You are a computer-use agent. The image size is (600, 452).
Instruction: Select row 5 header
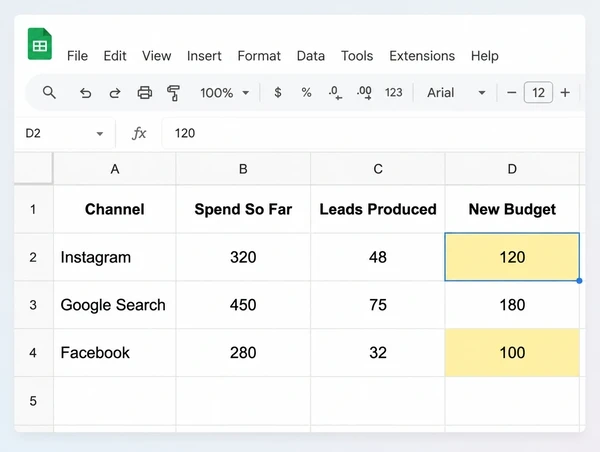(34, 401)
